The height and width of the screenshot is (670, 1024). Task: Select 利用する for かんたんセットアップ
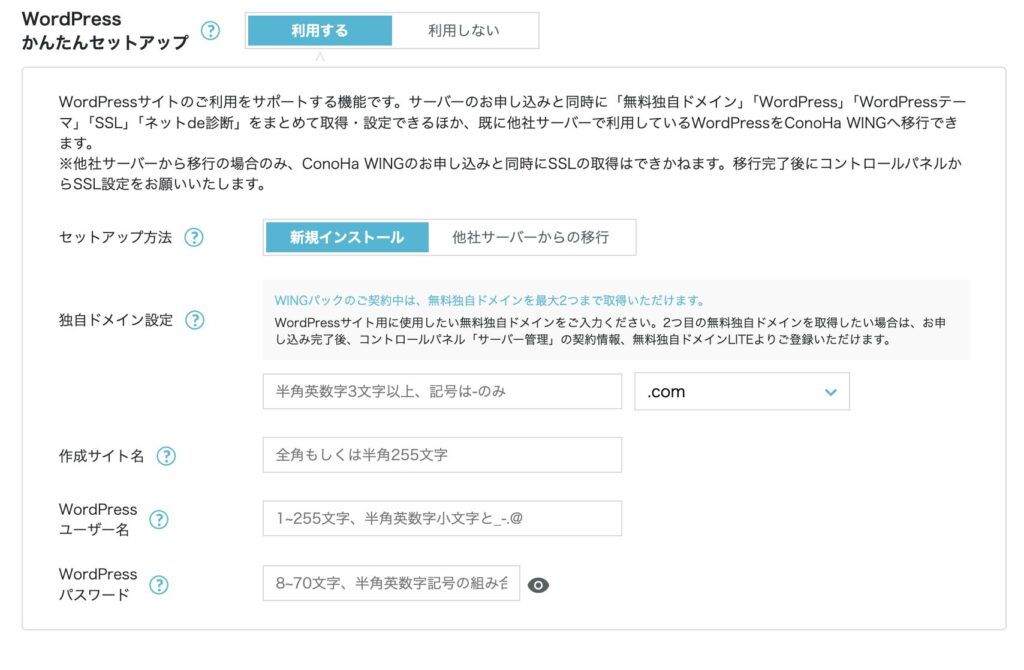[x=320, y=31]
